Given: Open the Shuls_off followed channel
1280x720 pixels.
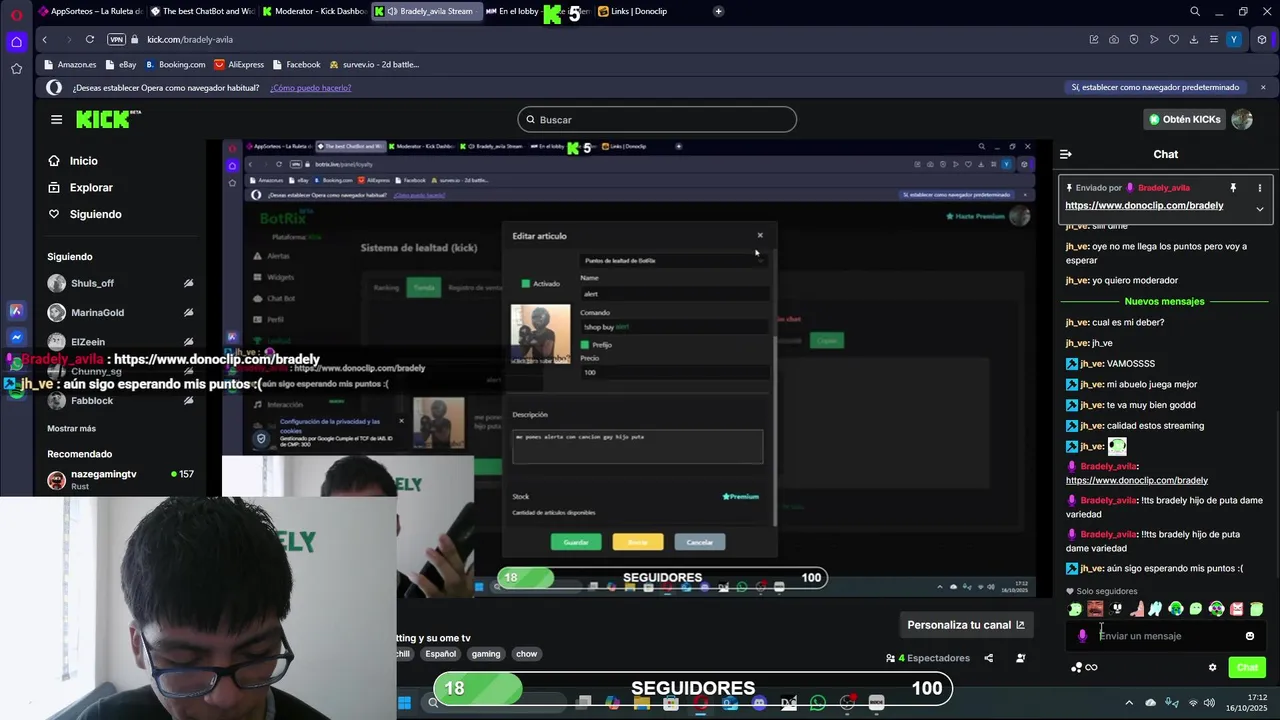Looking at the screenshot, I should tap(120, 283).
